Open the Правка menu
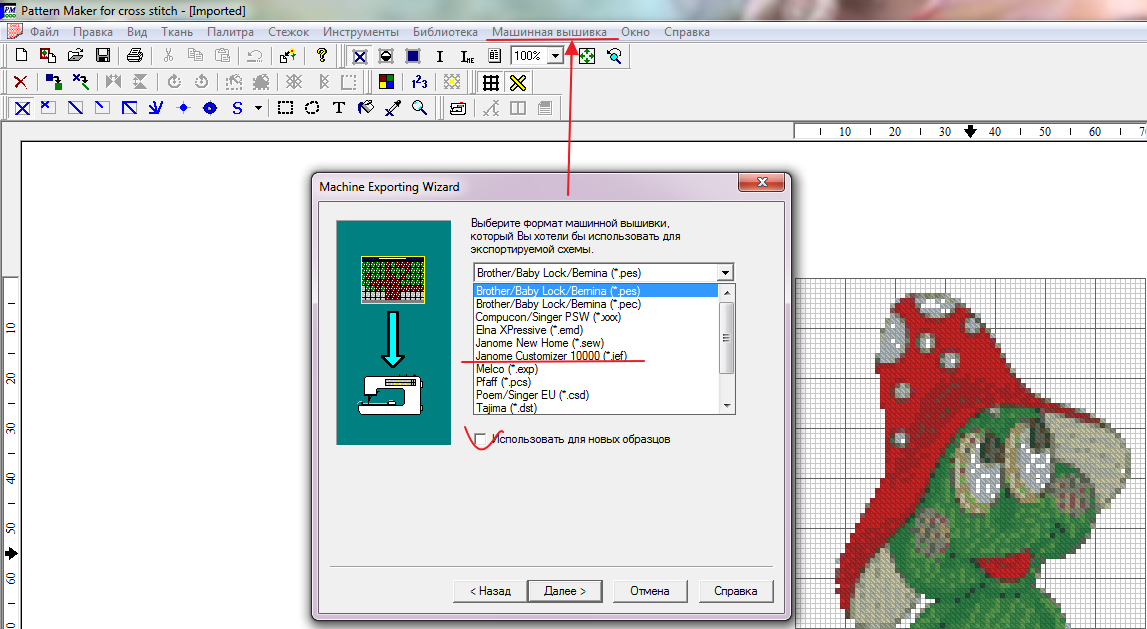 [x=93, y=31]
